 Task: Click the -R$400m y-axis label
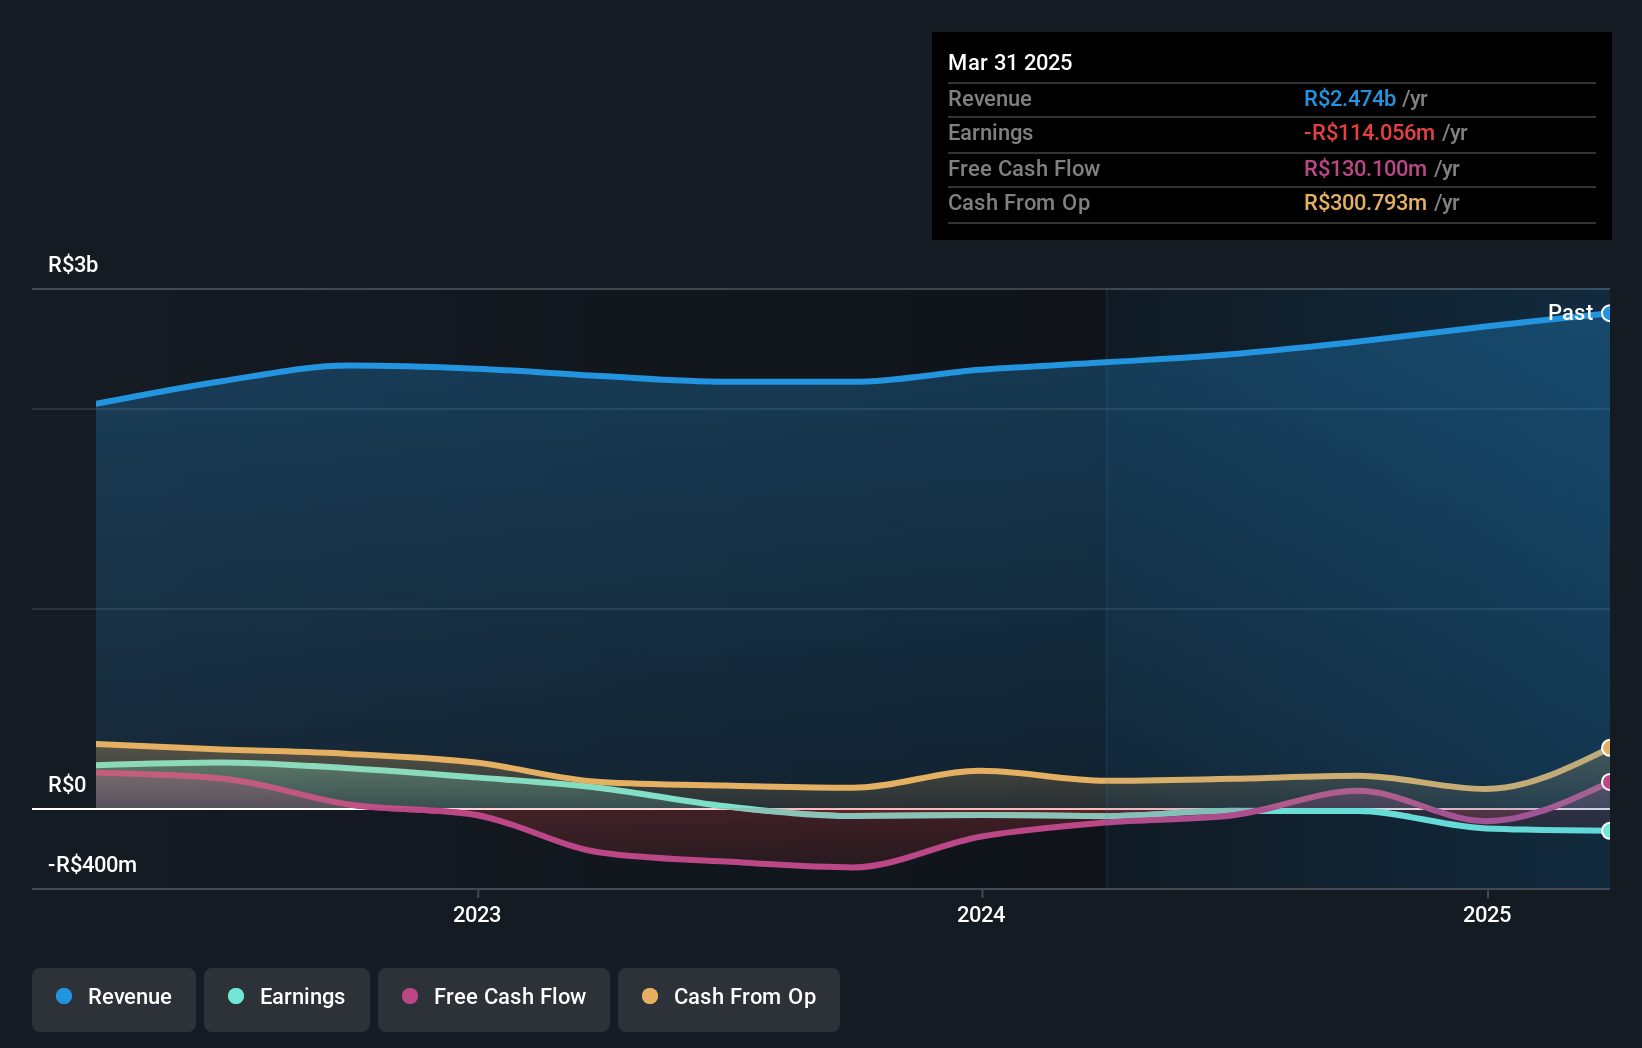pyautogui.click(x=92, y=864)
